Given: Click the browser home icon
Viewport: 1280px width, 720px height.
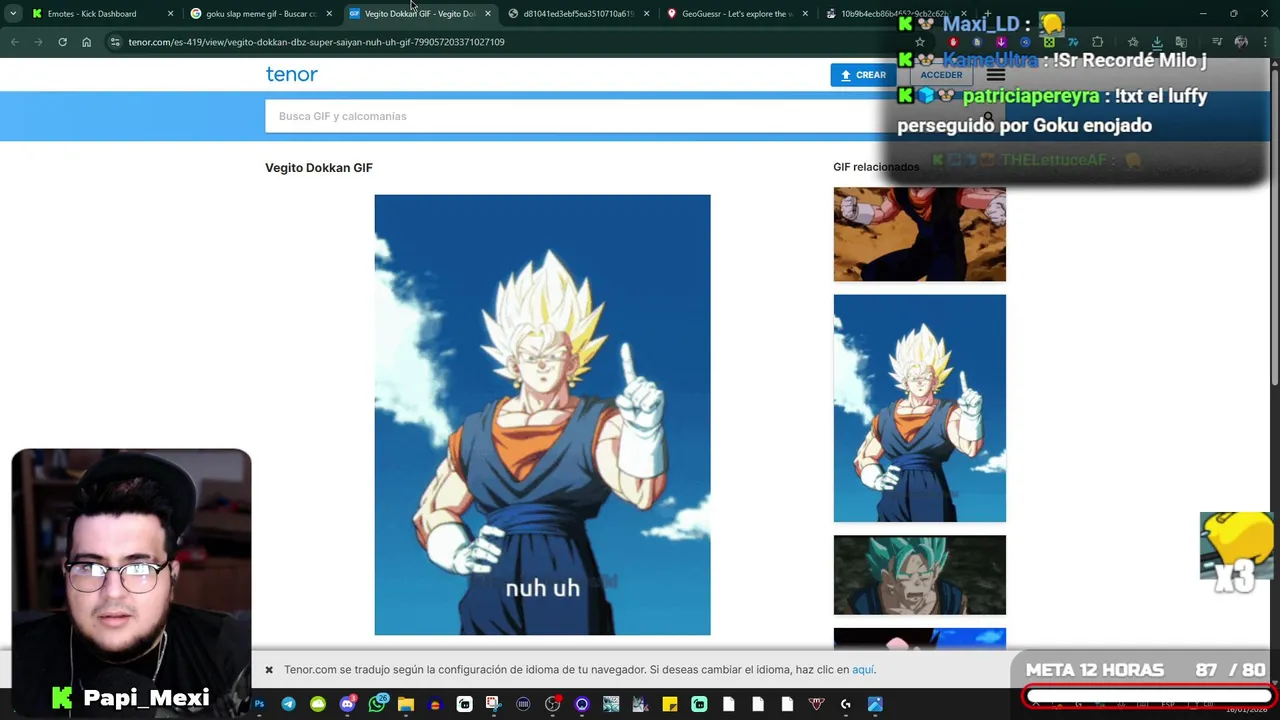Looking at the screenshot, I should [x=86, y=42].
